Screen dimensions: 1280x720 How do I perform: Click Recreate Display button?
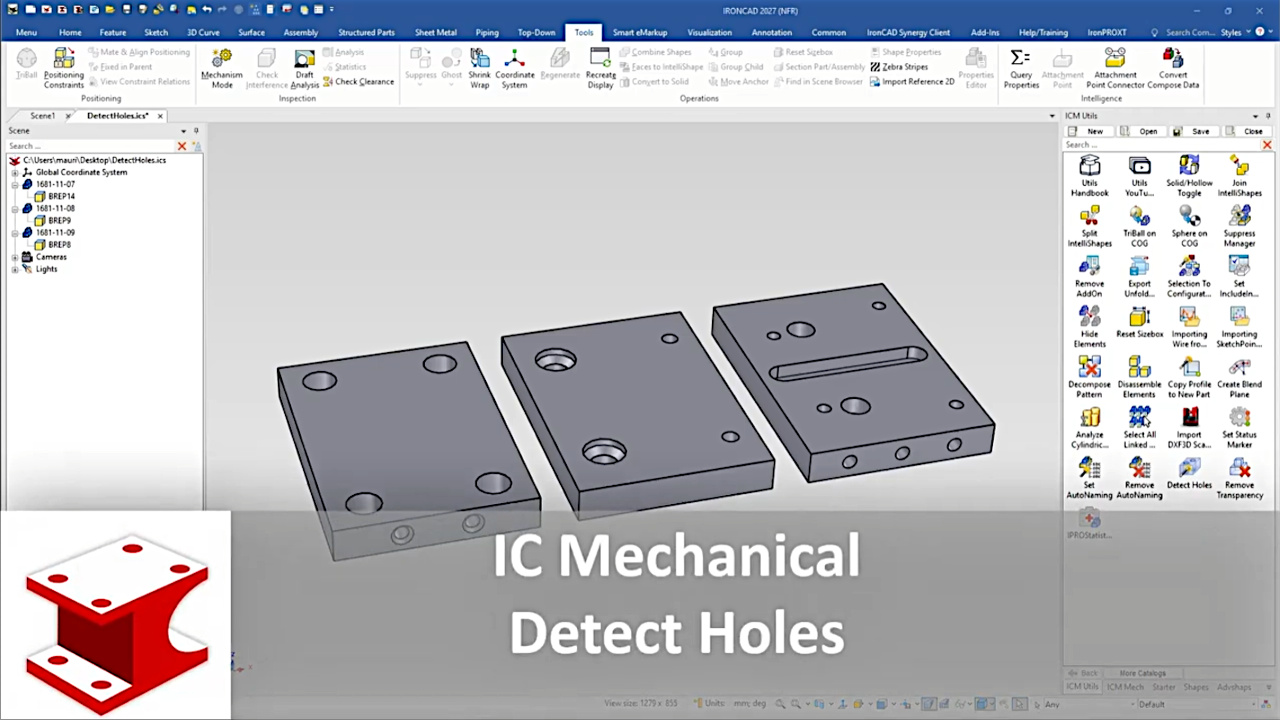[x=600, y=68]
